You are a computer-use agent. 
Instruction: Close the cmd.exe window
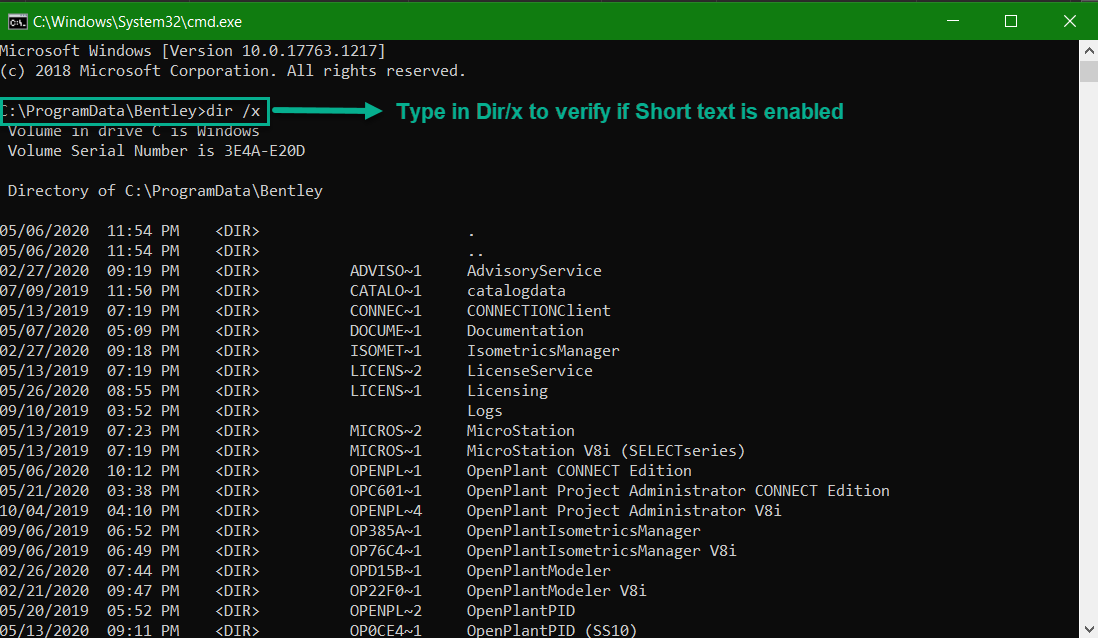pos(1069,21)
